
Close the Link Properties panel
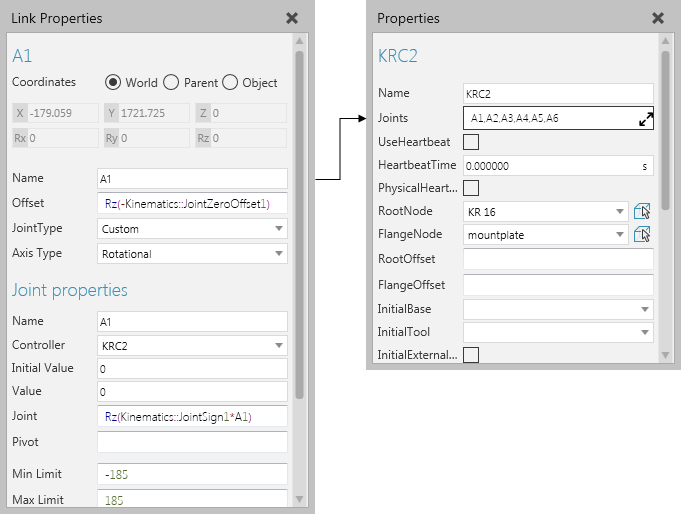291,18
